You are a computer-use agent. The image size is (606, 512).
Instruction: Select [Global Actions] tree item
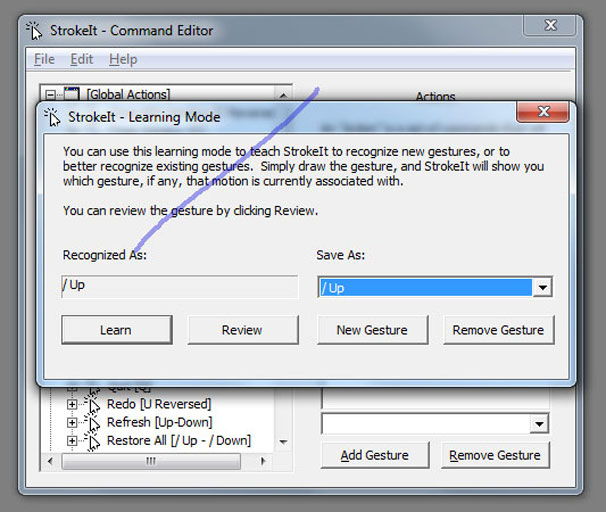(x=128, y=94)
